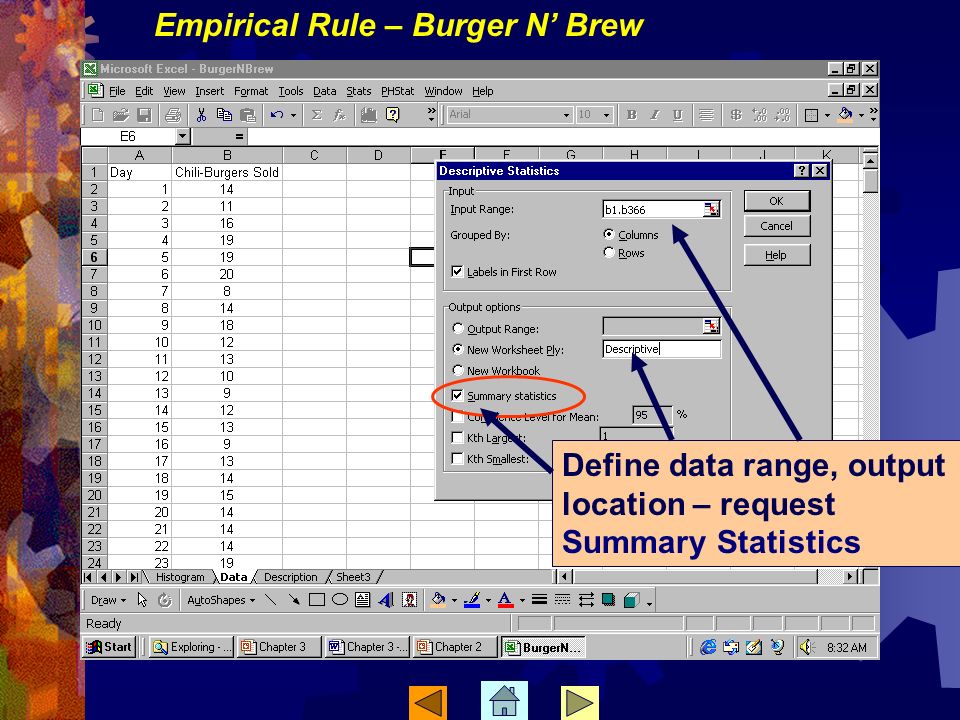Toggle Labels in First Row checkbox
Screen dimensions: 960x720
click(x=457, y=271)
